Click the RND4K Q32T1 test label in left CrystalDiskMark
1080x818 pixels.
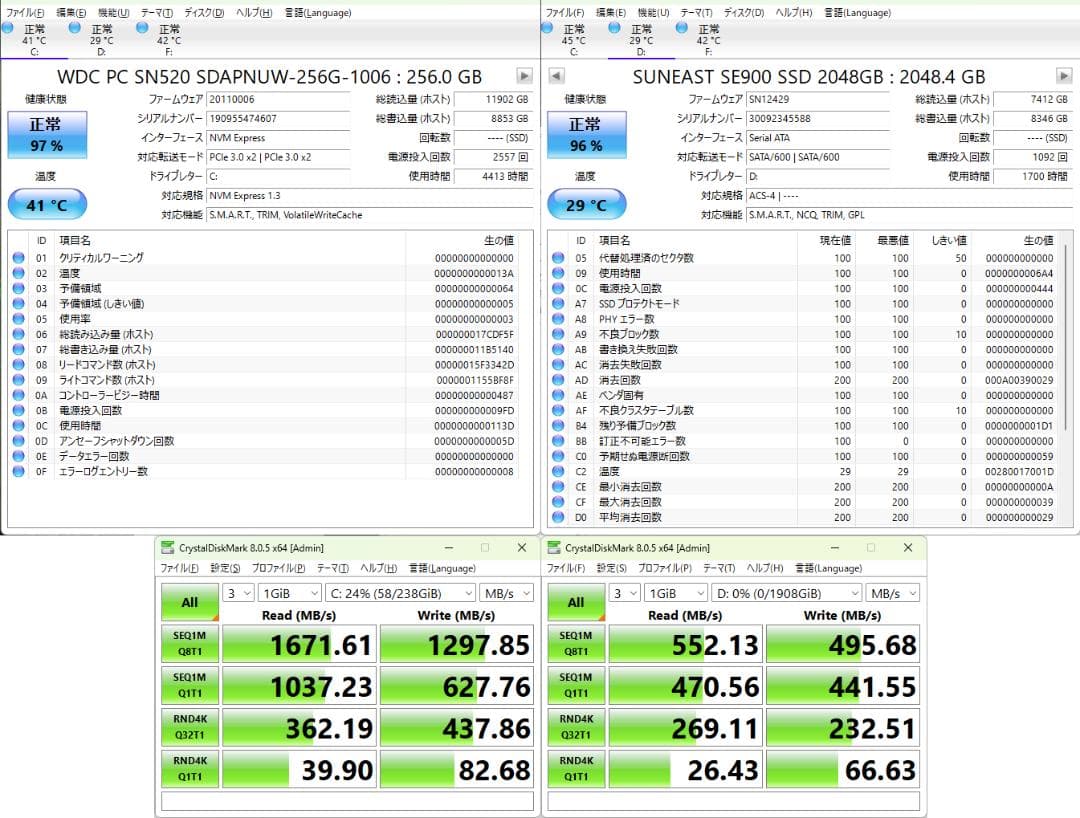tap(189, 726)
